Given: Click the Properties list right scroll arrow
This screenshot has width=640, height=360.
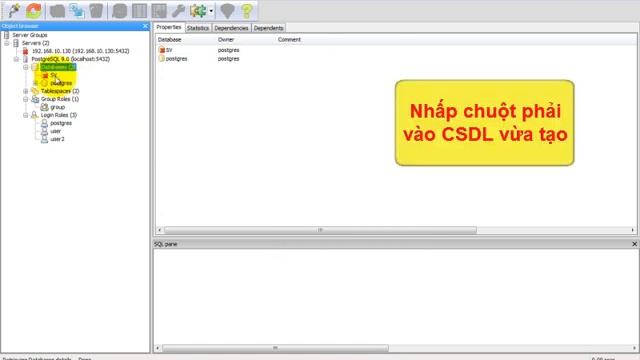Looking at the screenshot, I should 633,230.
